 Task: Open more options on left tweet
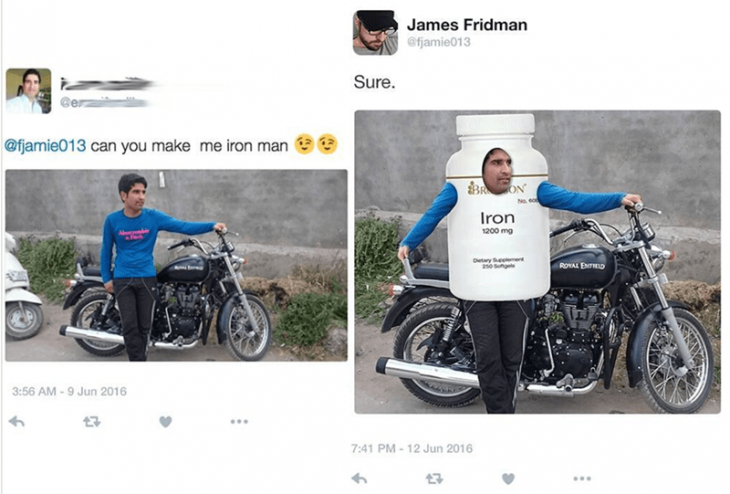(239, 422)
